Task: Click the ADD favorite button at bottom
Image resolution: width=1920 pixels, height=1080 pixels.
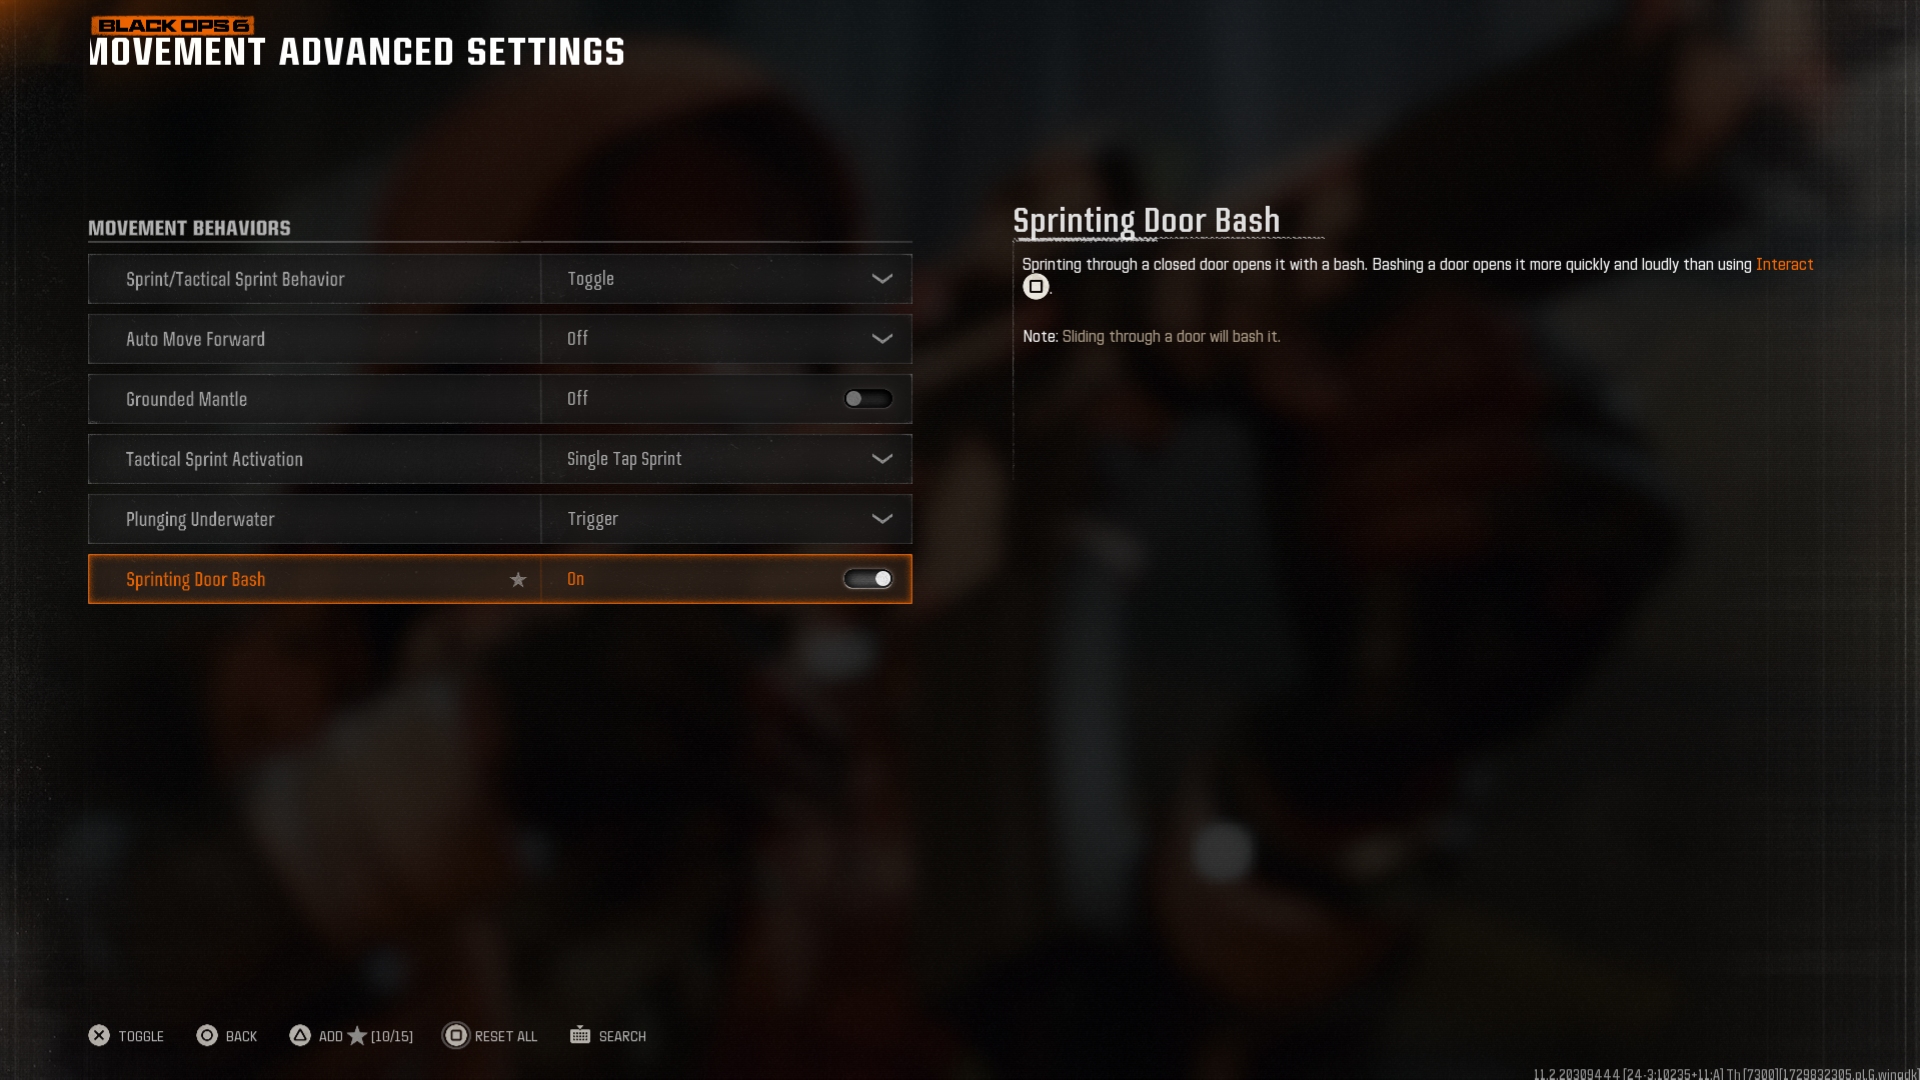Action: pos(349,1035)
